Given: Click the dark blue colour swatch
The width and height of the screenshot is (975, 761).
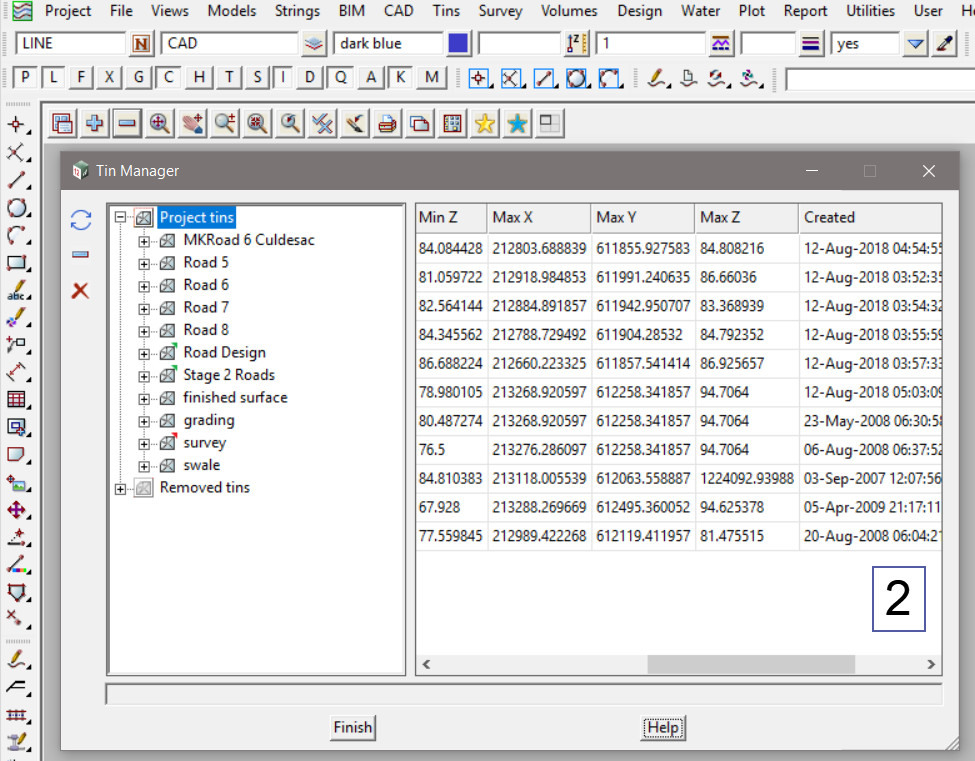Looking at the screenshot, I should [x=458, y=44].
